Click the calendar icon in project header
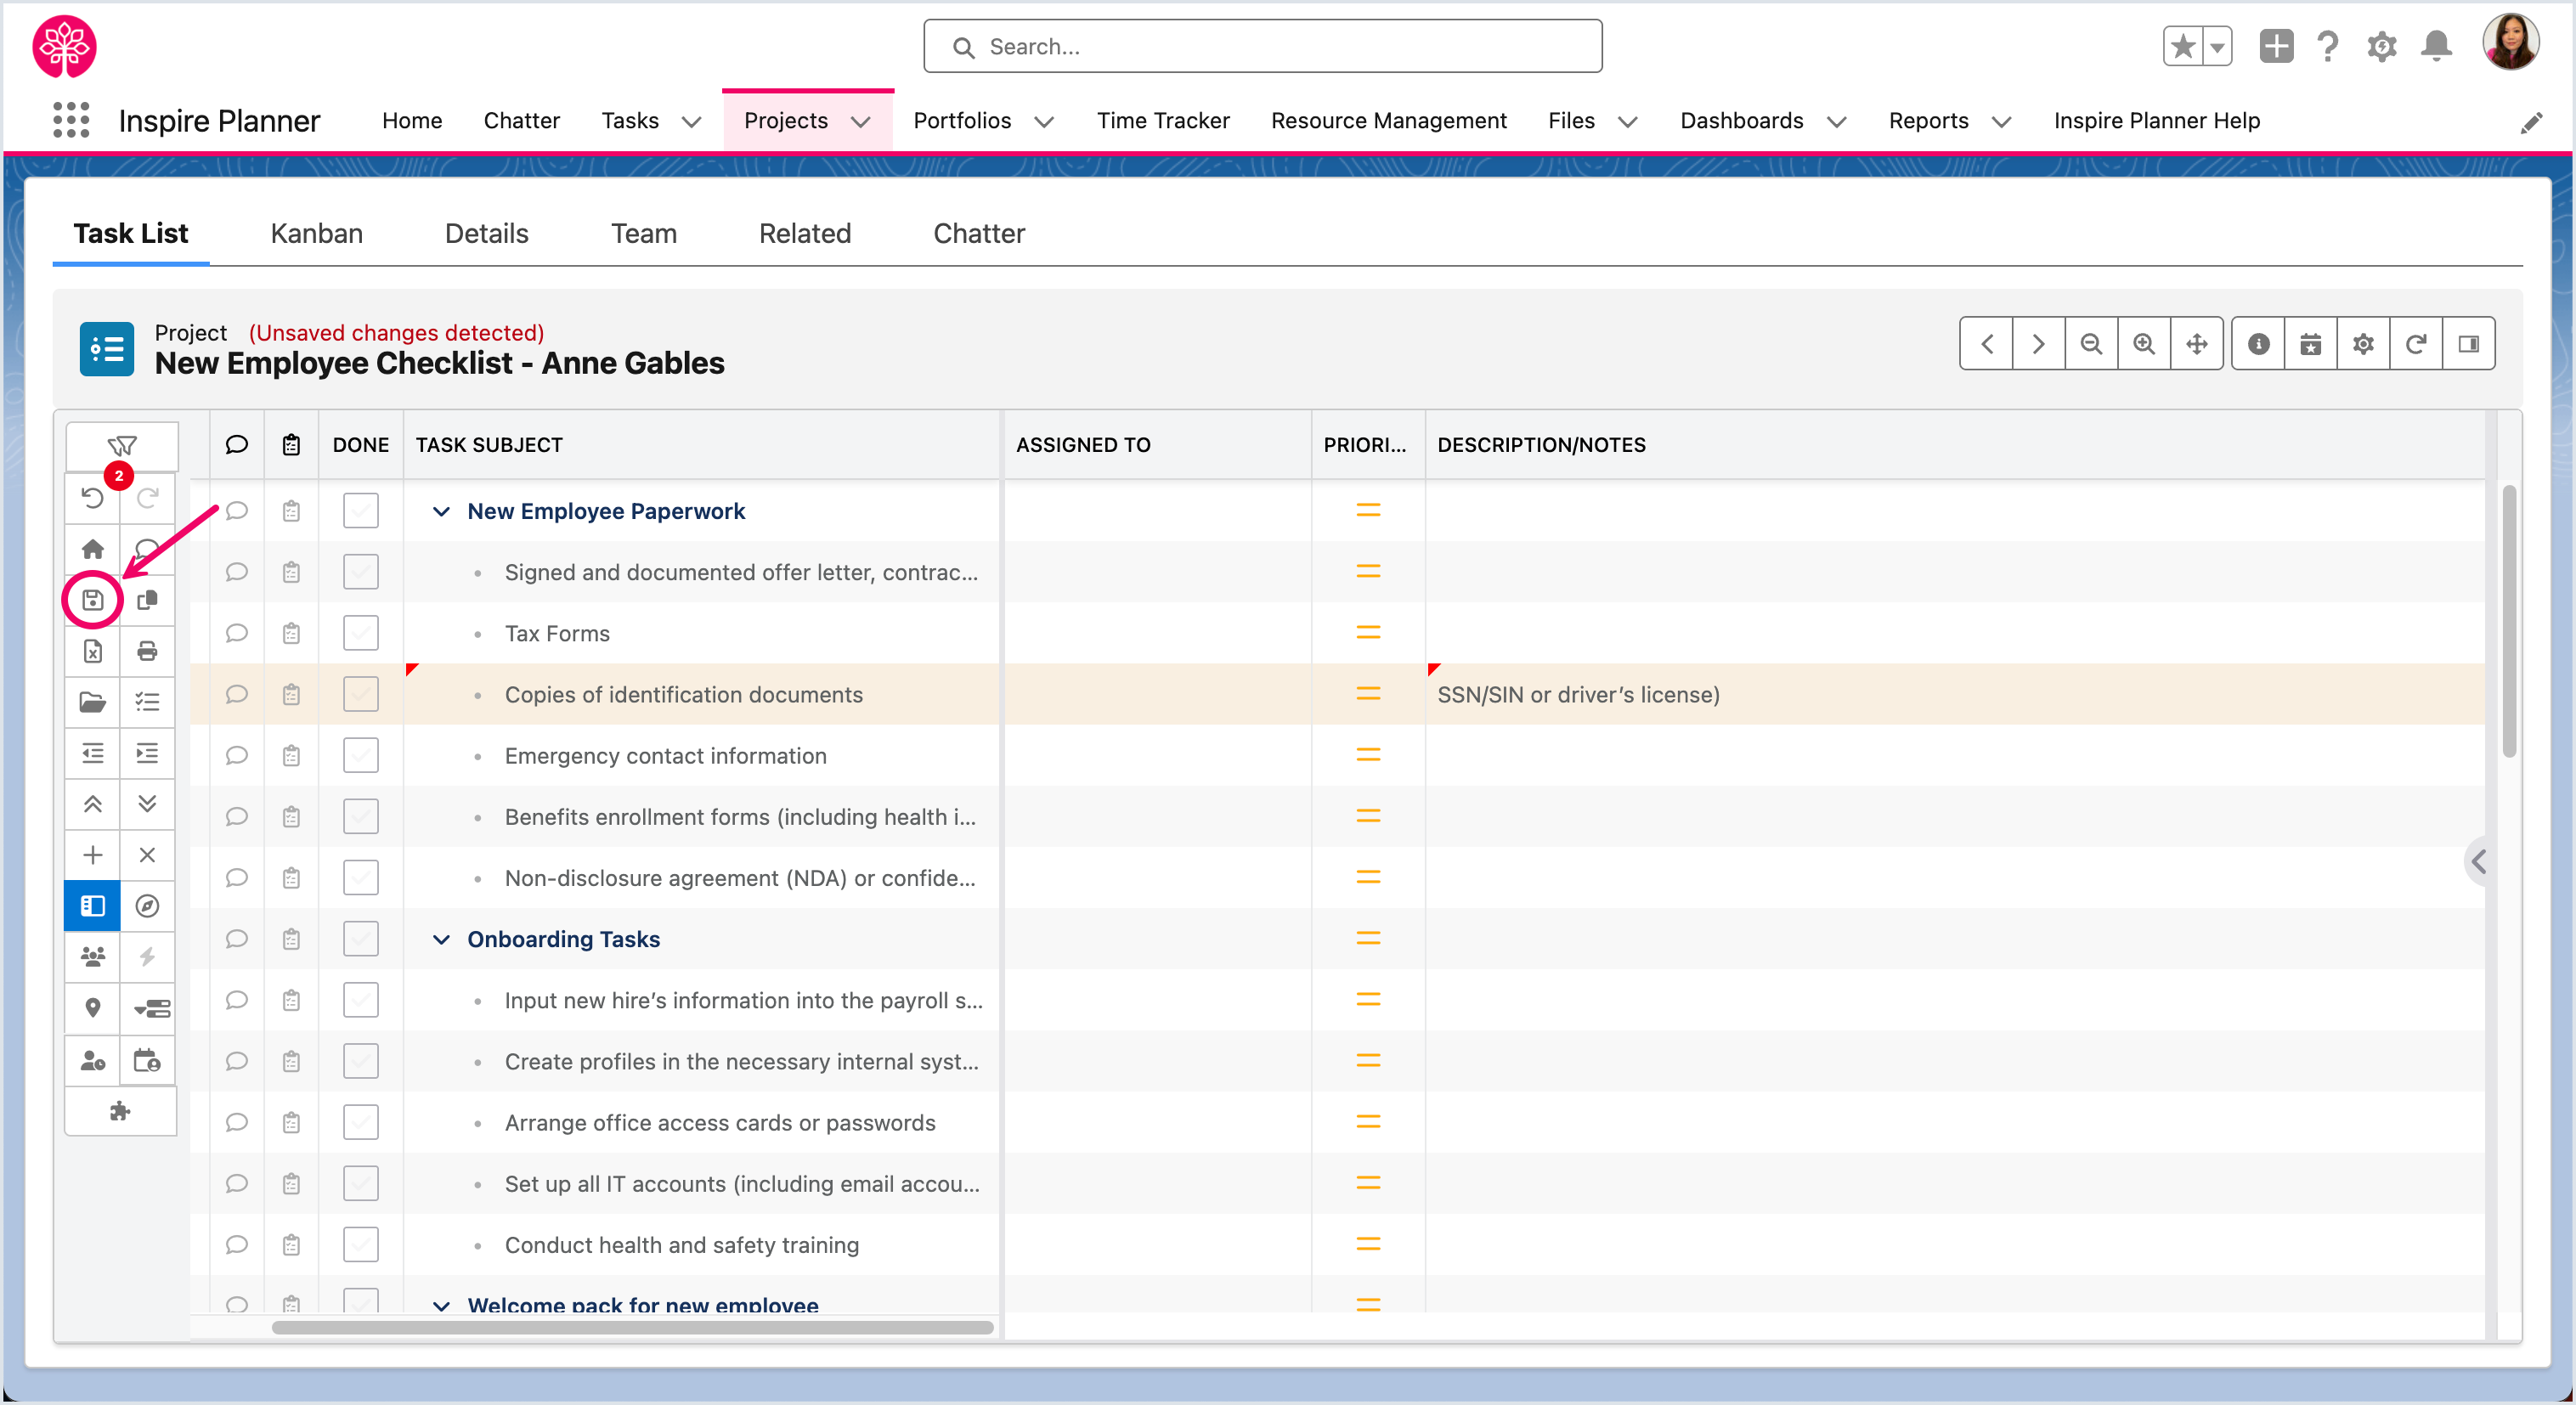Viewport: 2576px width, 1405px height. [x=2310, y=344]
